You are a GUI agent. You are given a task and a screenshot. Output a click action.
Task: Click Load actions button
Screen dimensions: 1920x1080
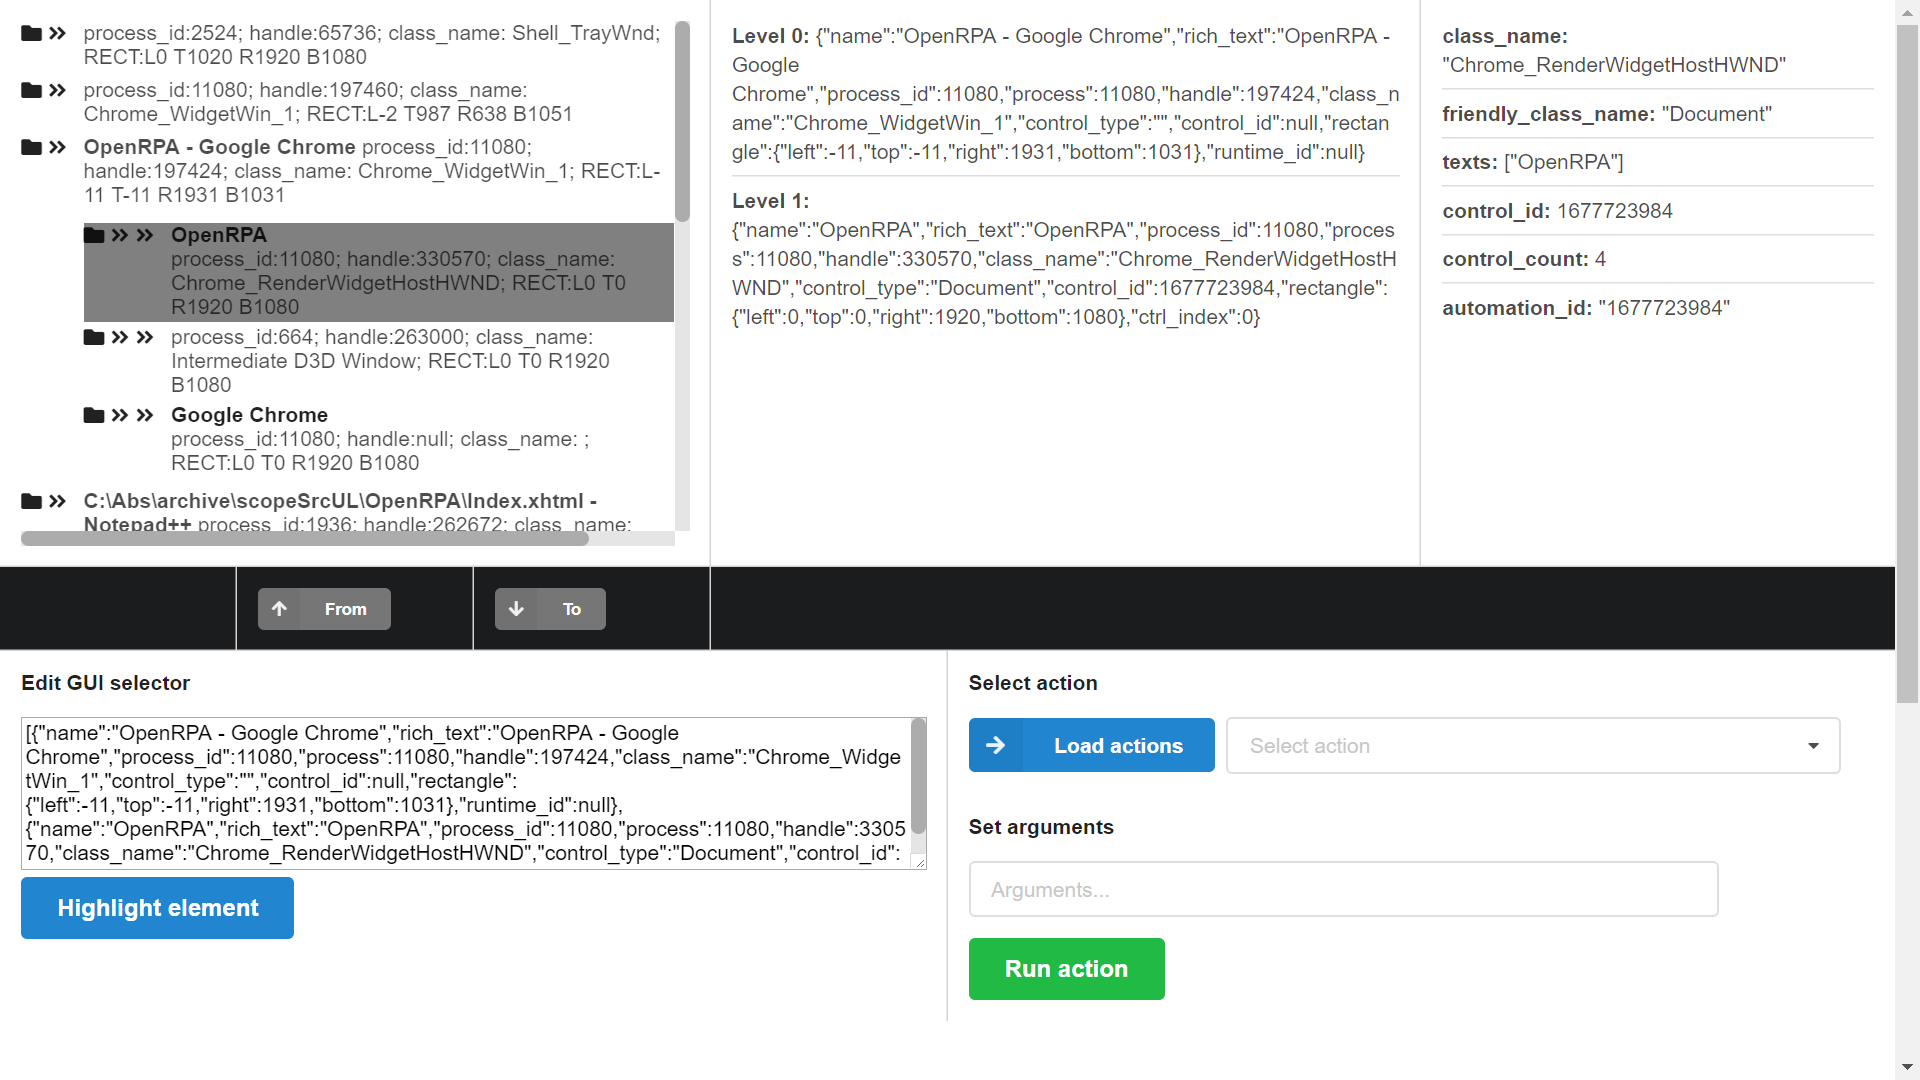coord(1092,745)
